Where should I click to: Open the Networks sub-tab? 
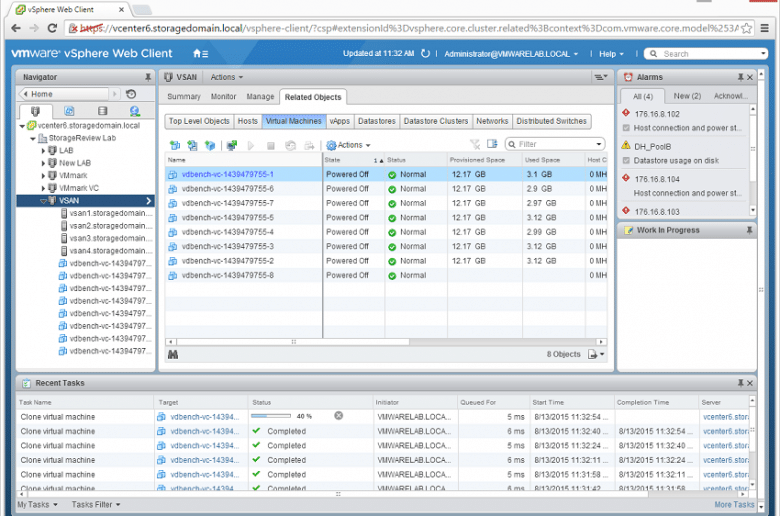(492, 121)
